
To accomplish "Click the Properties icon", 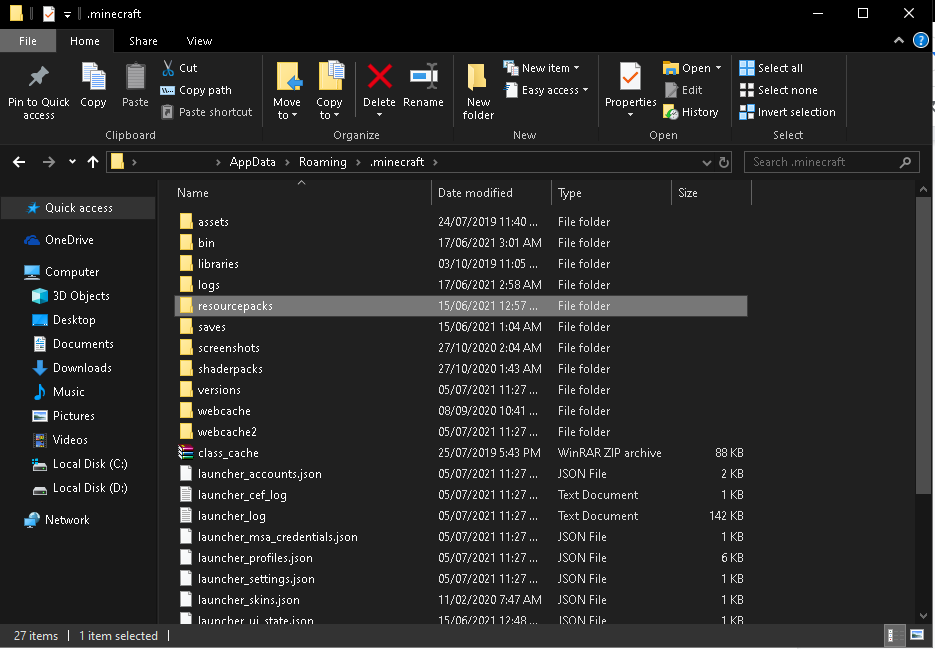I will click(630, 77).
